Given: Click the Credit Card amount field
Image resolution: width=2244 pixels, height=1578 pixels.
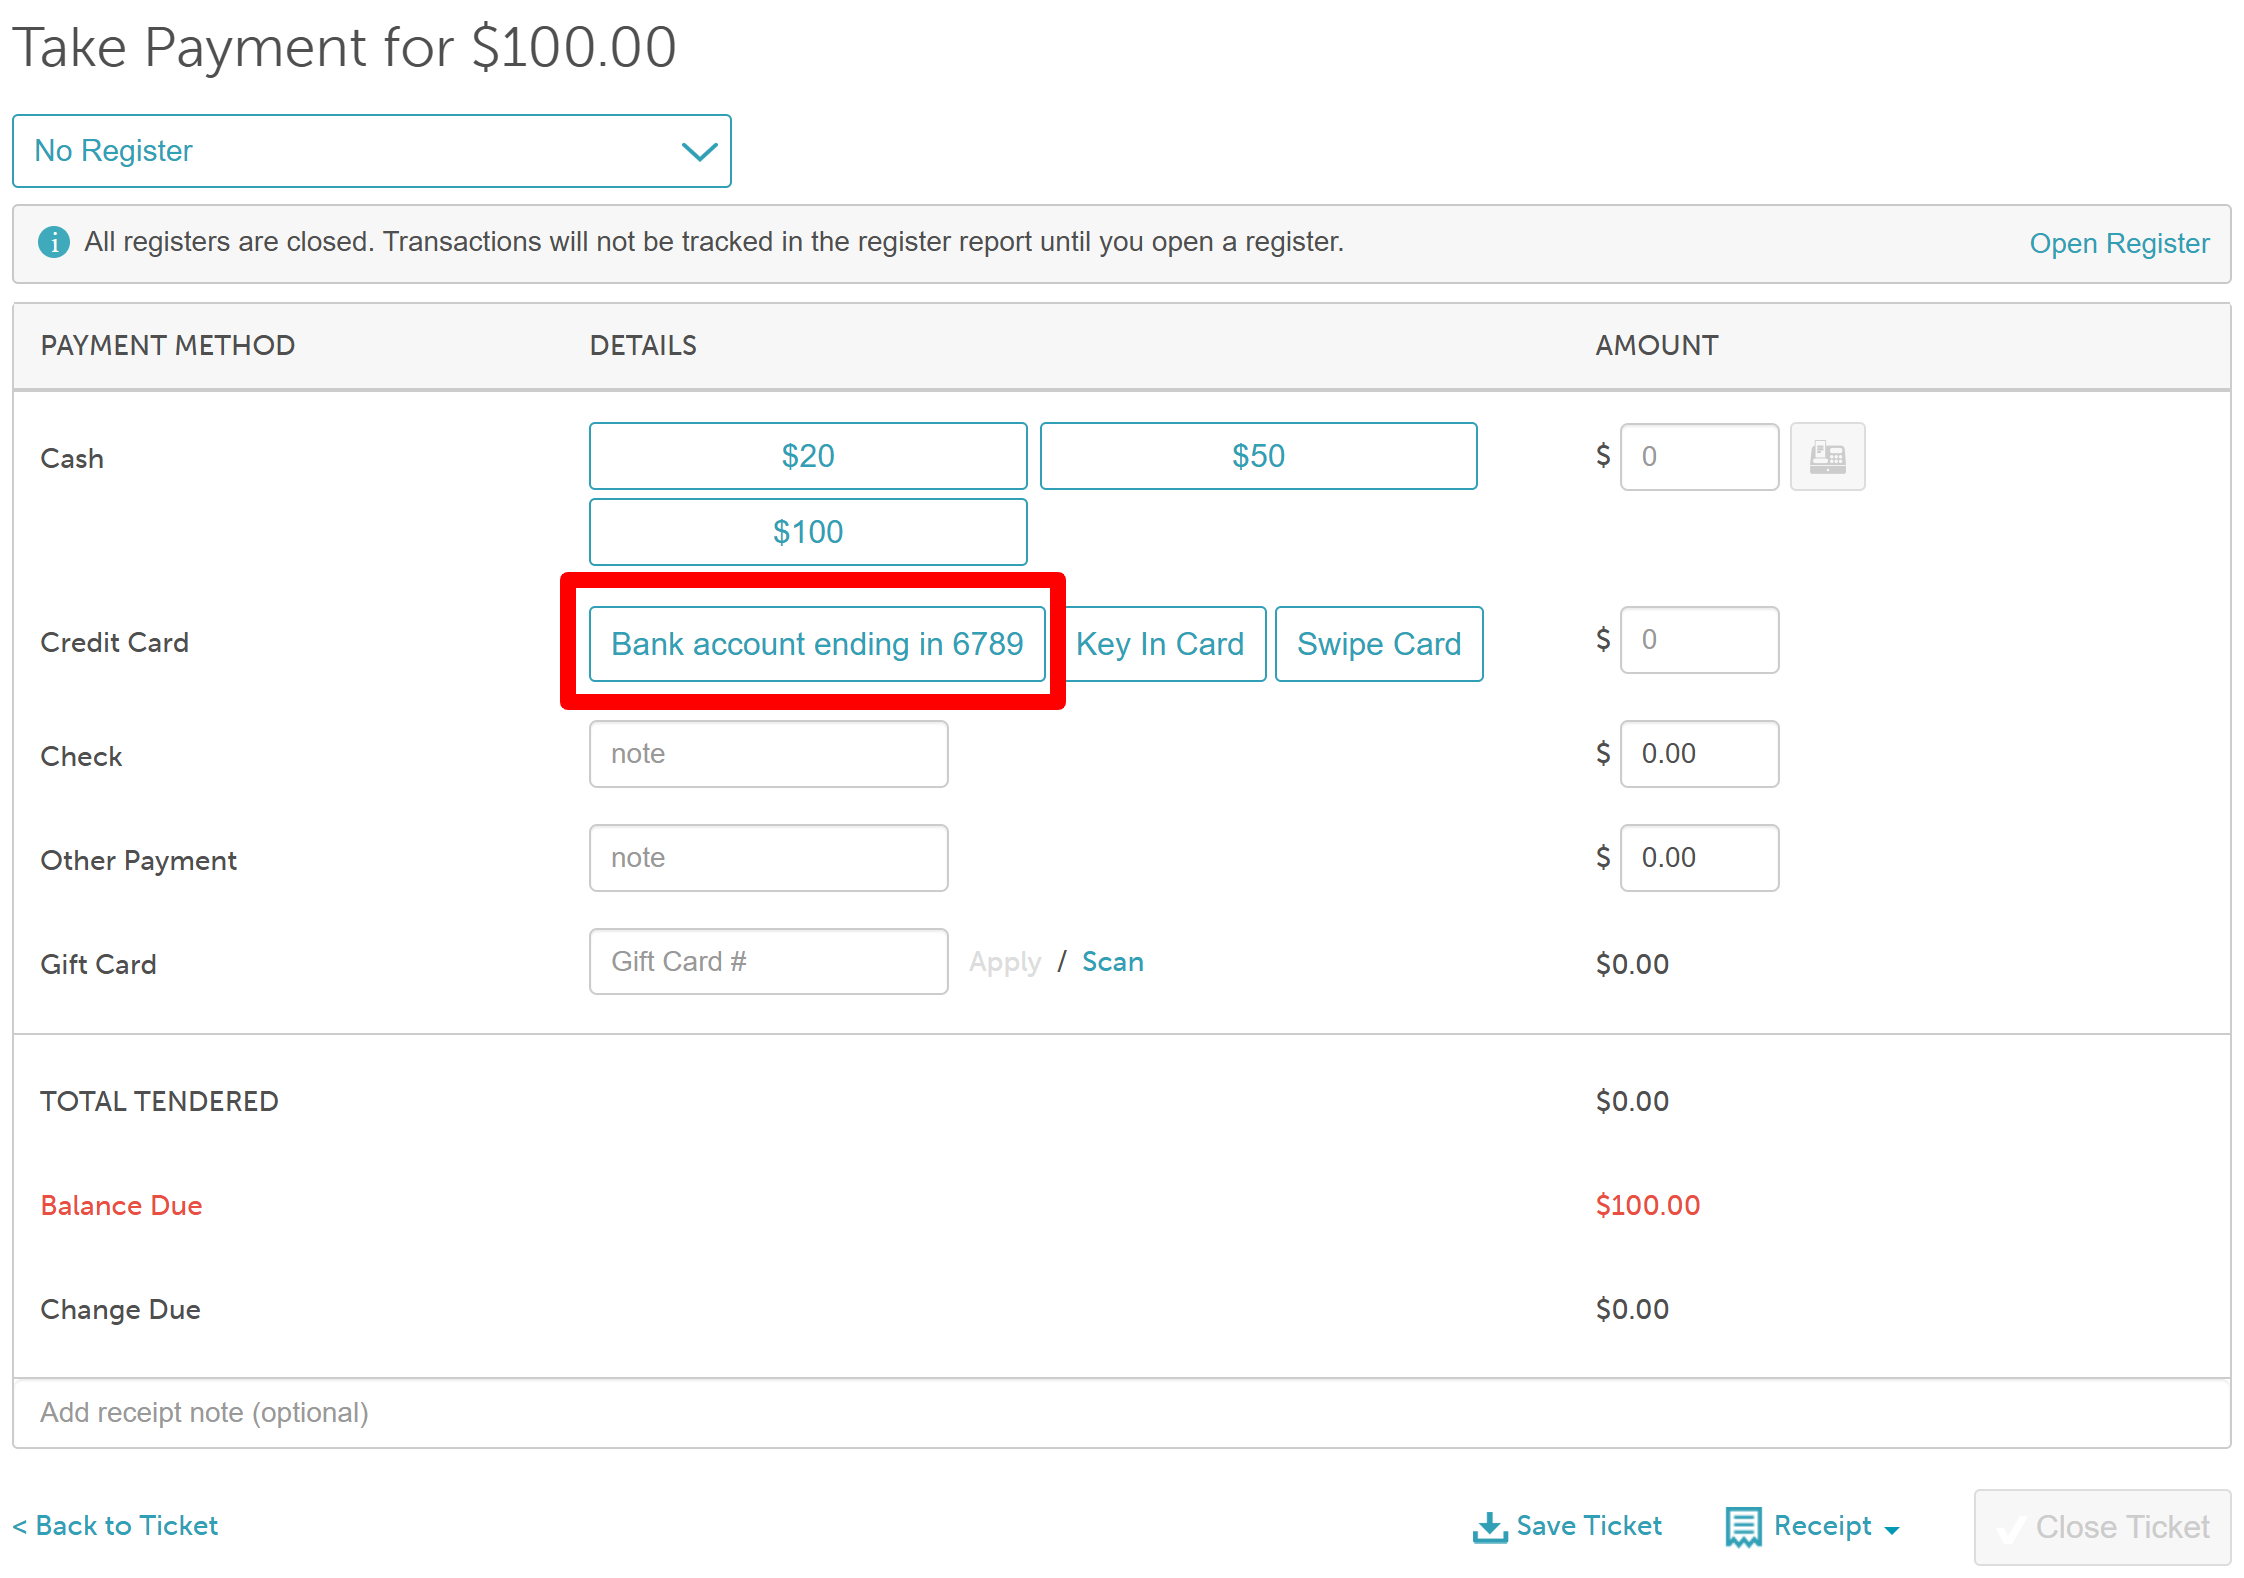Looking at the screenshot, I should click(1698, 640).
